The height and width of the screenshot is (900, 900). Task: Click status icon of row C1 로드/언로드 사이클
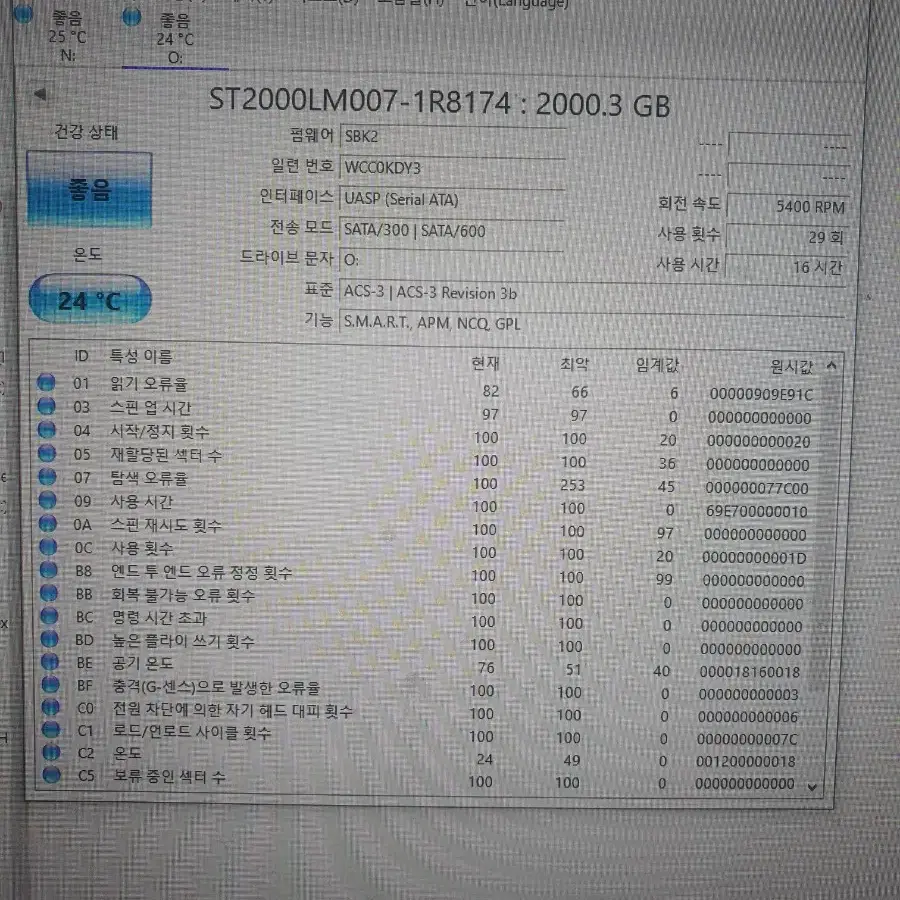(x=51, y=730)
